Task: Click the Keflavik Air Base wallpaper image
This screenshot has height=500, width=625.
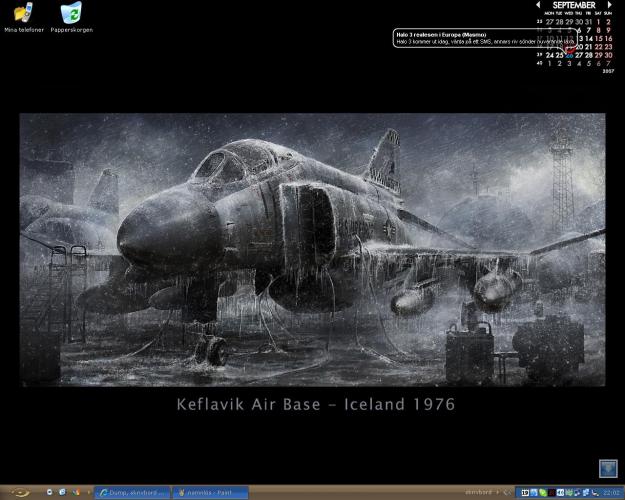Action: coord(312,250)
